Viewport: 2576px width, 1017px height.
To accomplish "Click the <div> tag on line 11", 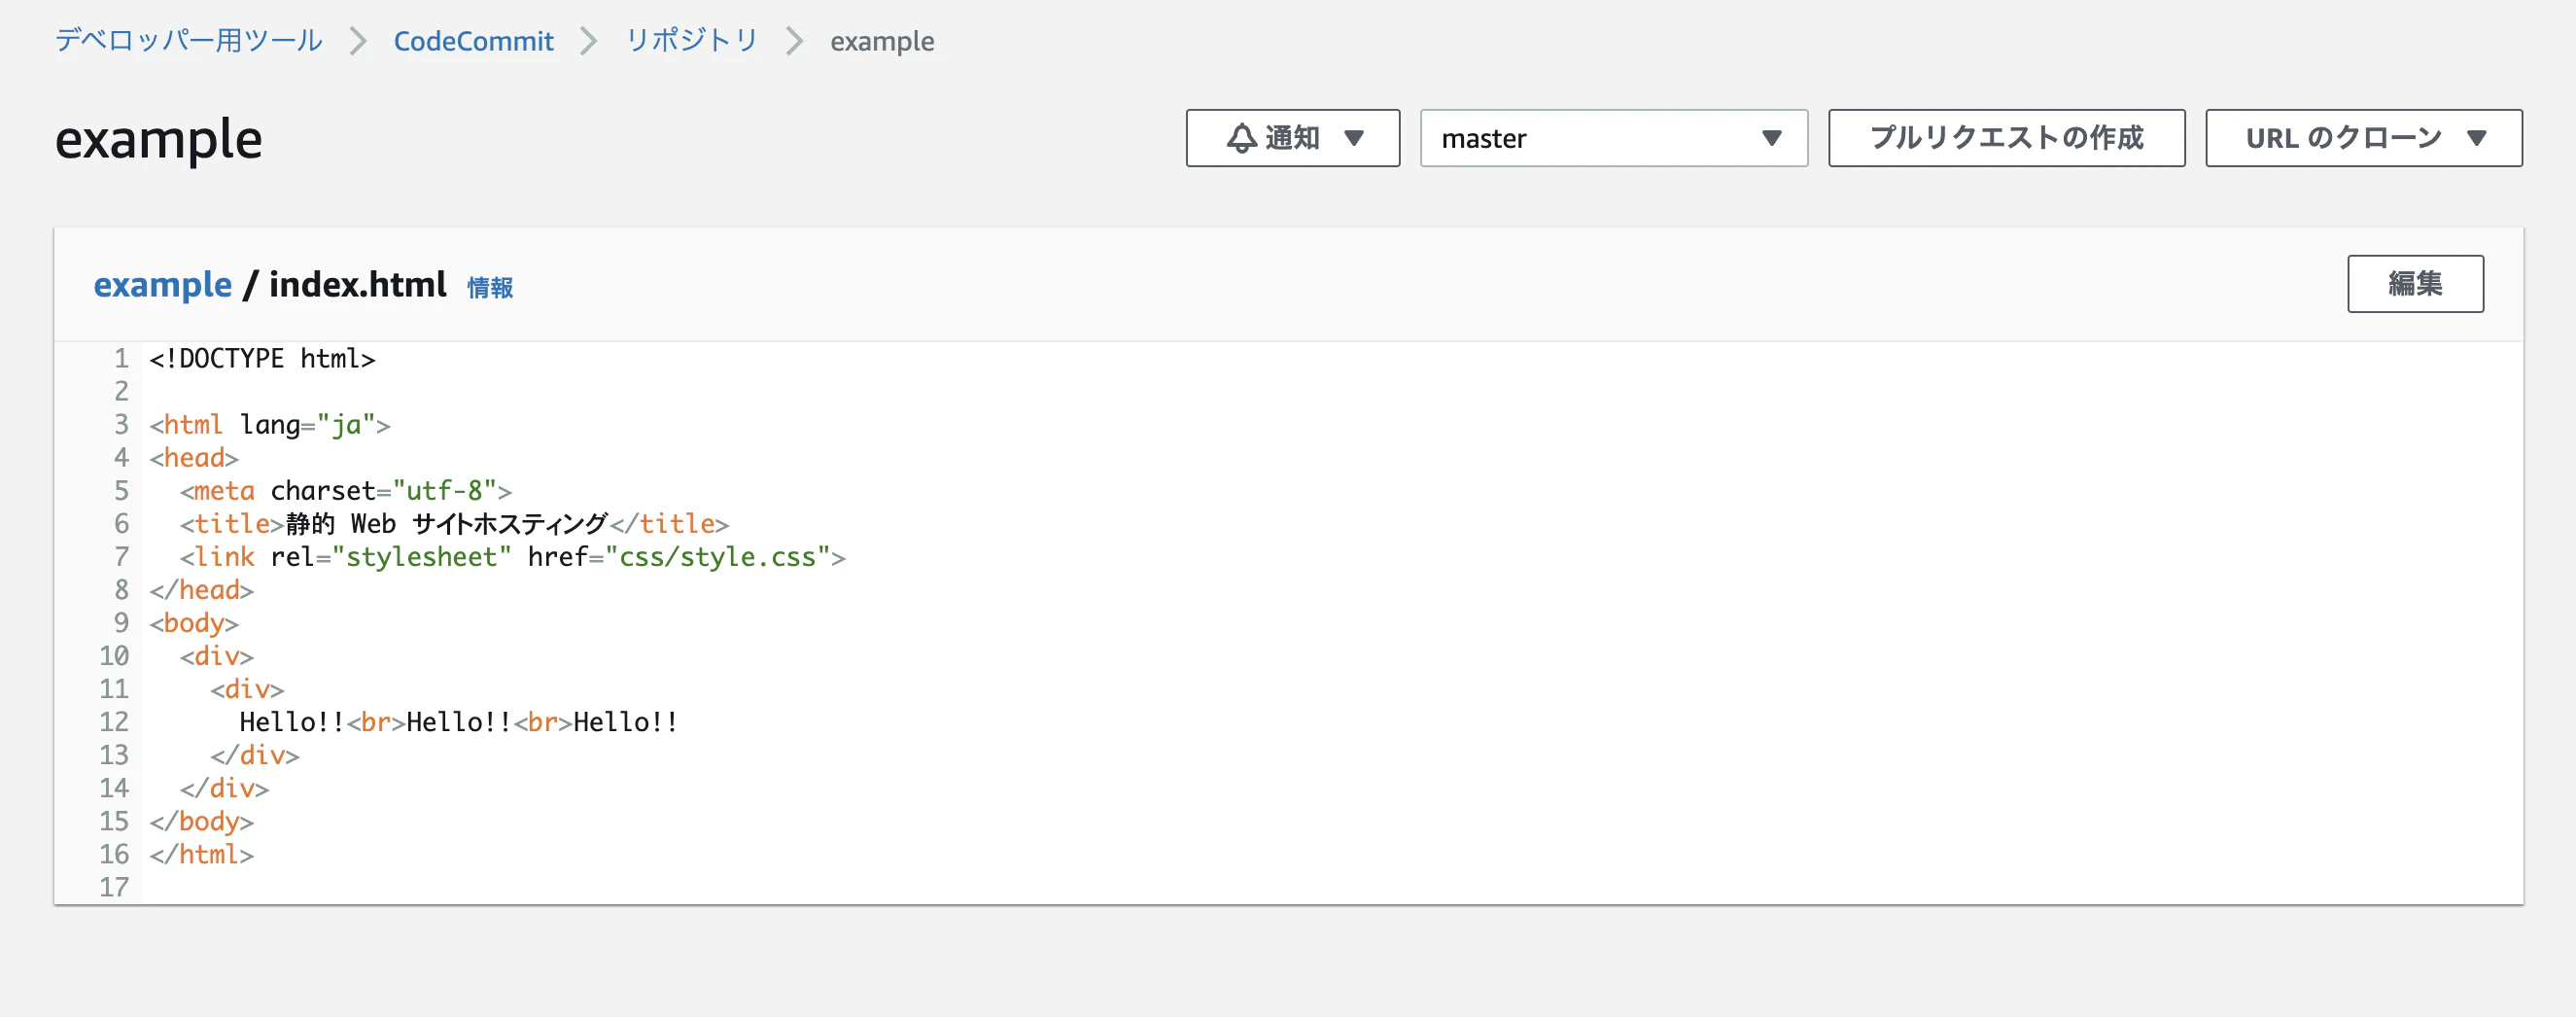I will point(247,688).
